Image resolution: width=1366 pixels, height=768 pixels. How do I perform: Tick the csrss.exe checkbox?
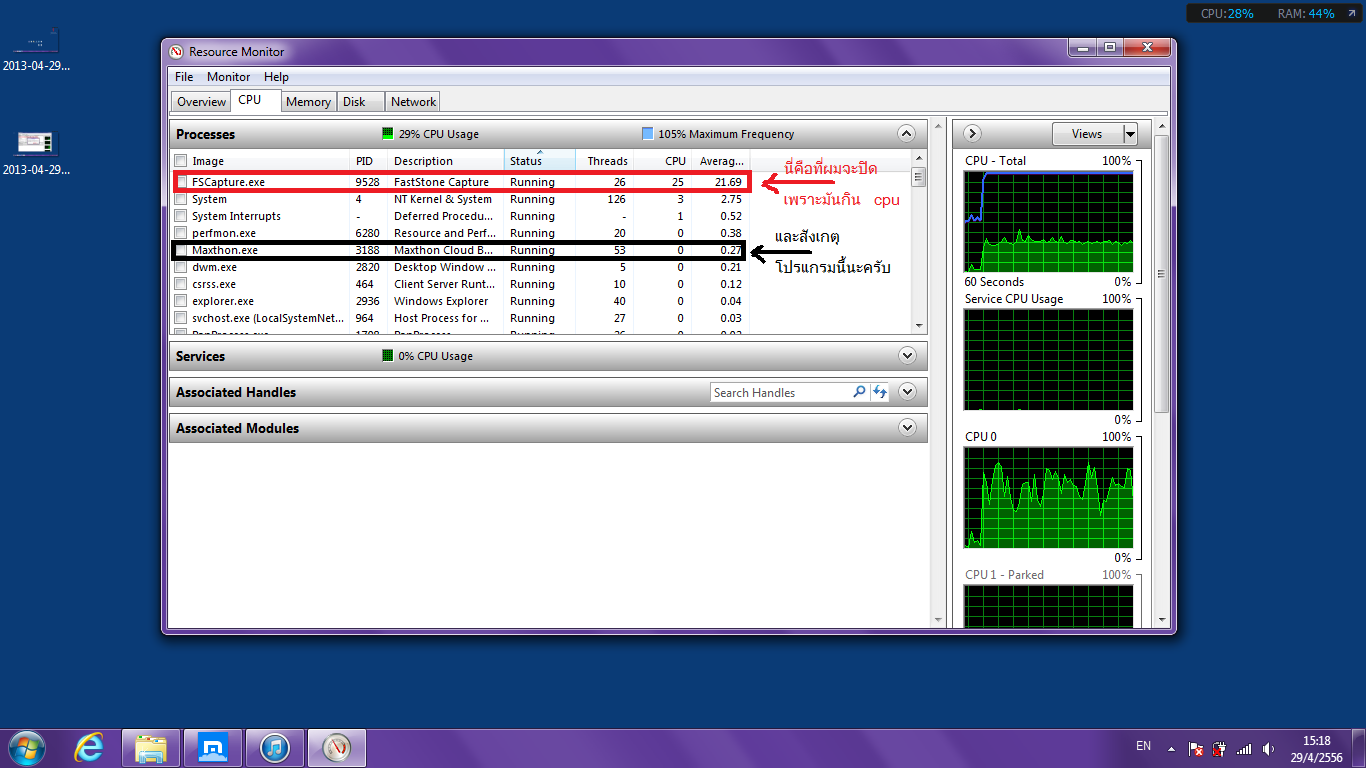tap(181, 284)
